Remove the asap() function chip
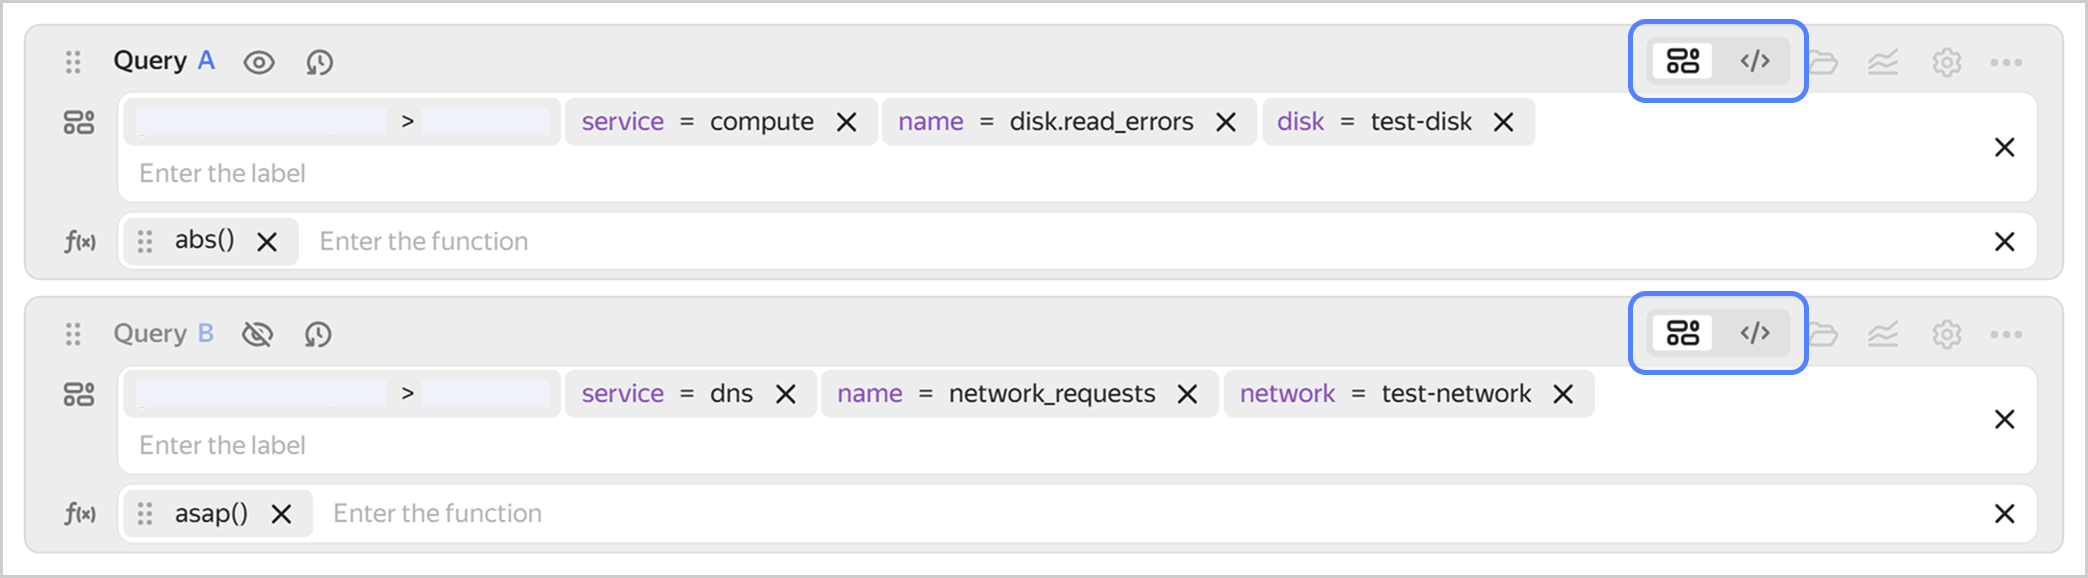Viewport: 2088px width, 578px height. tap(284, 513)
